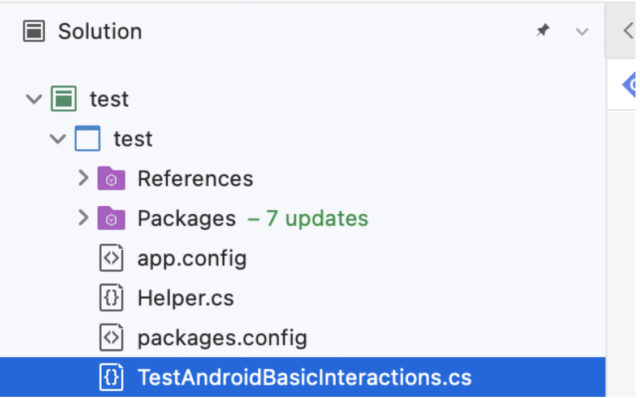The height and width of the screenshot is (398, 640).
Task: Select TestAndroidBasicInteractions.cs file
Action: click(x=302, y=377)
